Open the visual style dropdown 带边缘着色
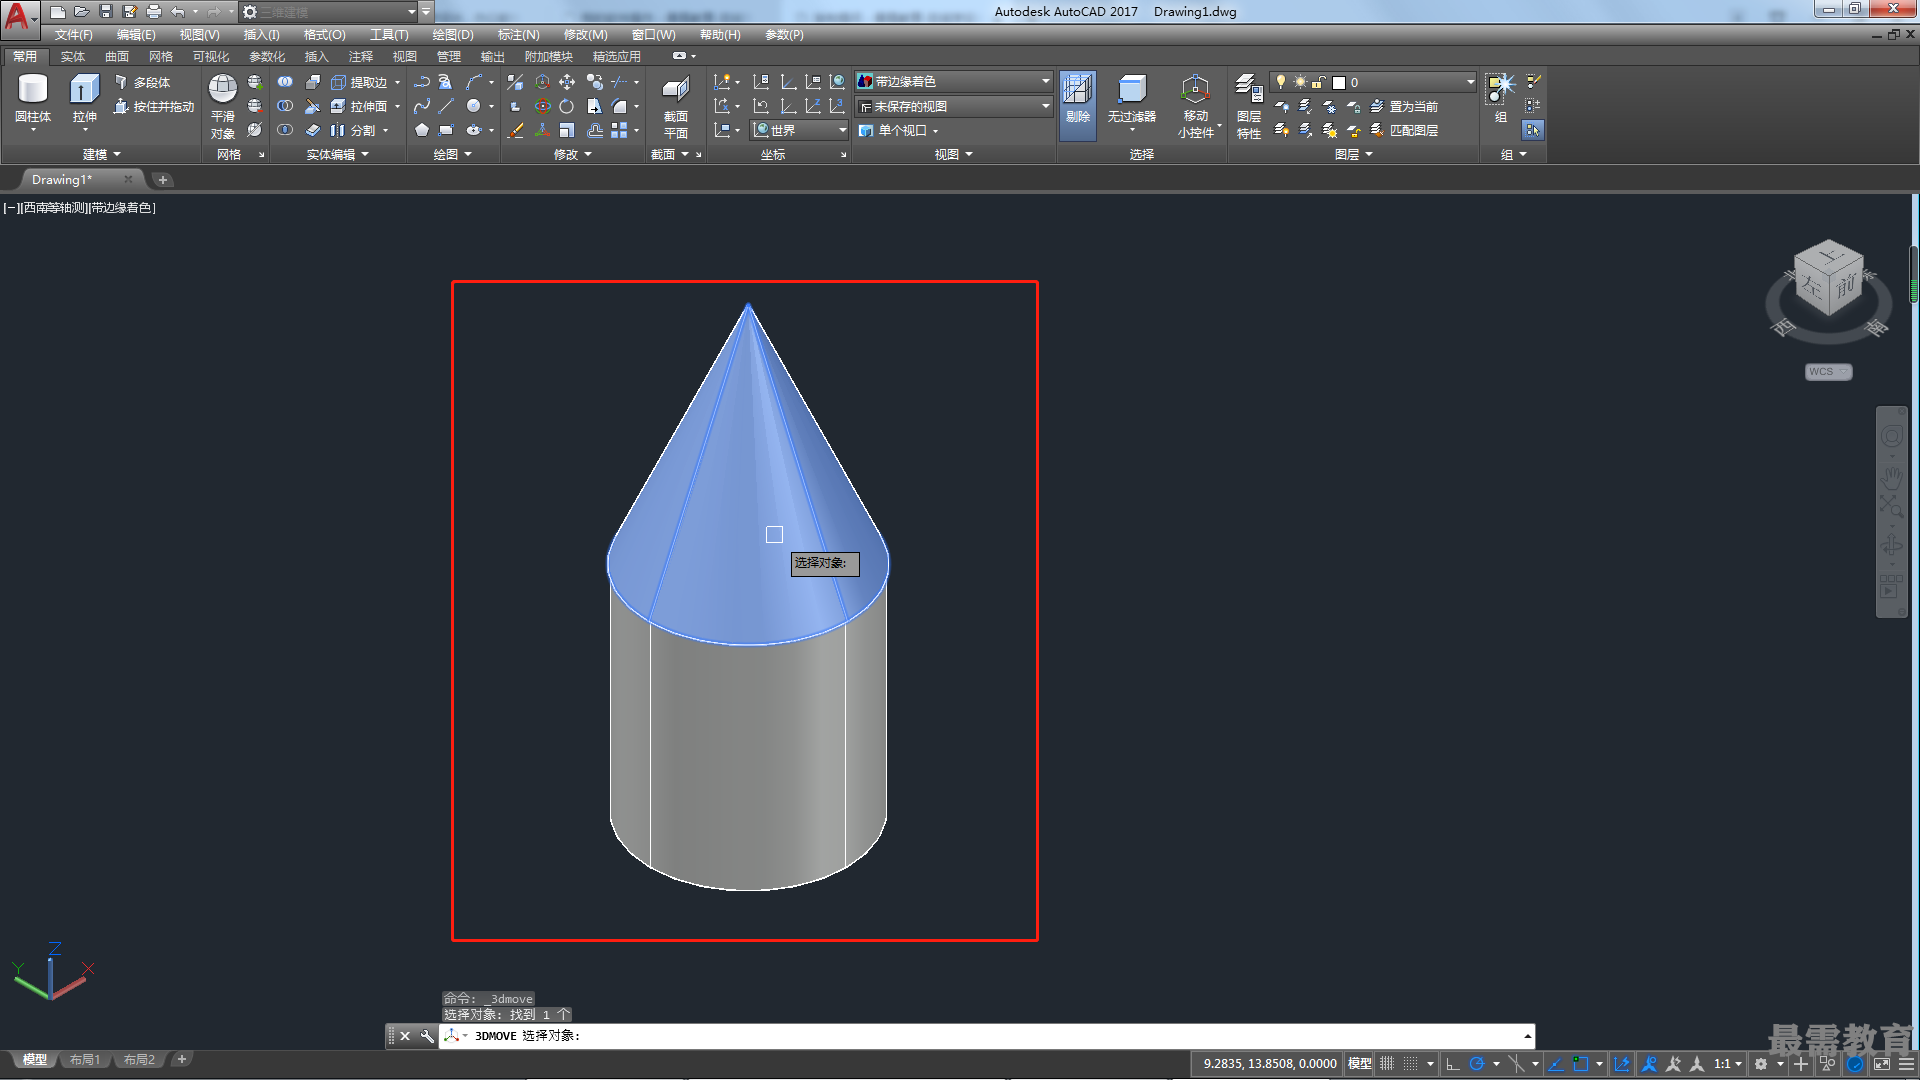 click(x=954, y=82)
